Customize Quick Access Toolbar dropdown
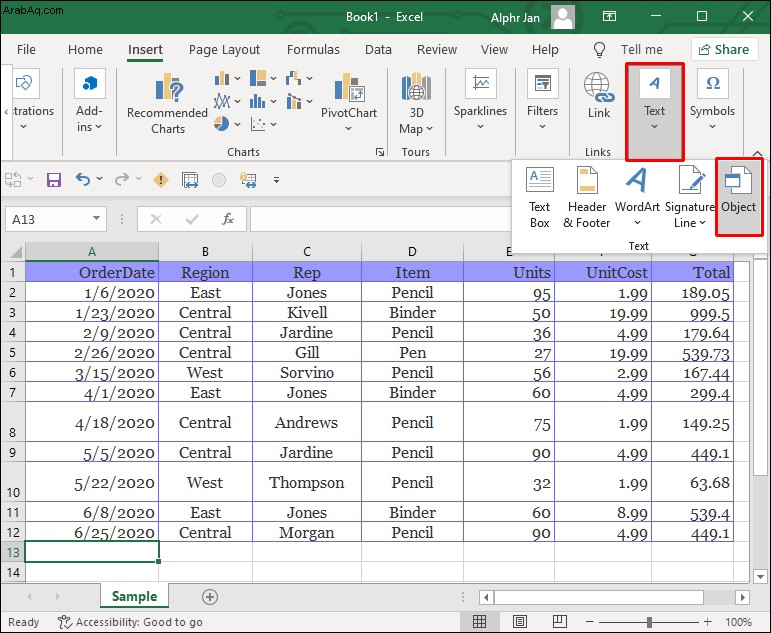Image resolution: width=771 pixels, height=633 pixels. pos(276,180)
